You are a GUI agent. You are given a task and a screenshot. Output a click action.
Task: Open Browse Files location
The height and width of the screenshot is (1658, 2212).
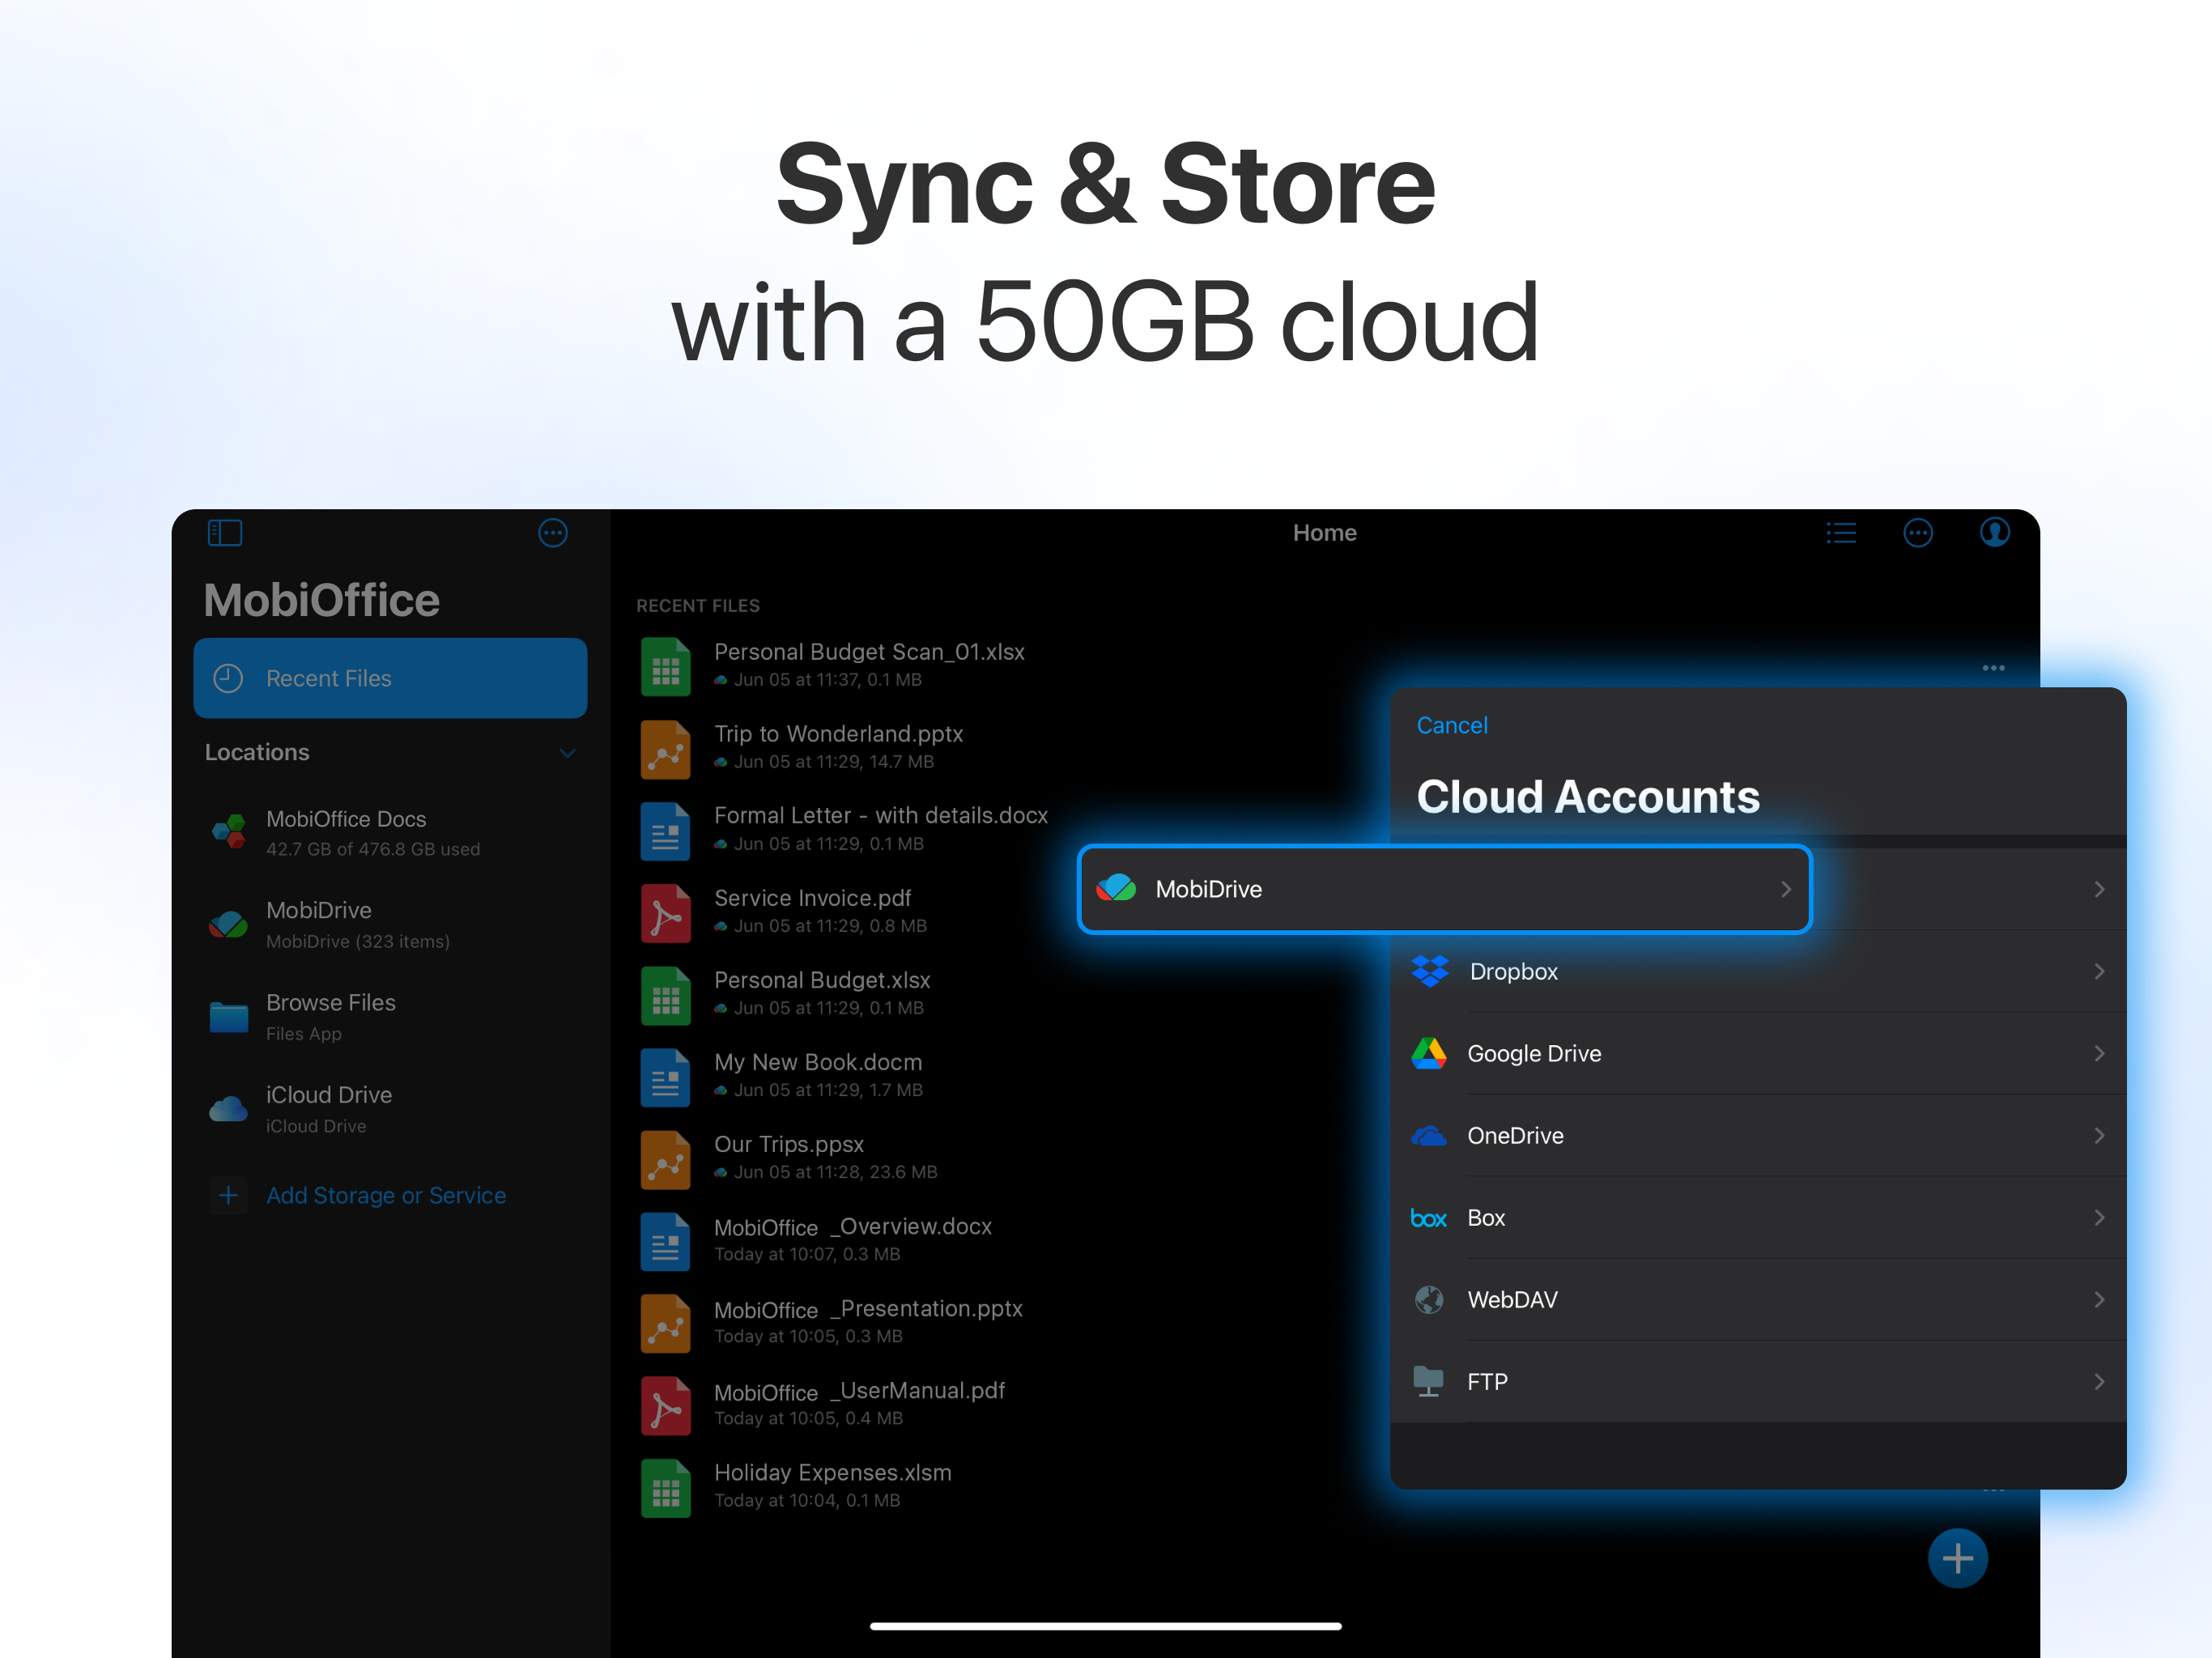(x=390, y=1016)
